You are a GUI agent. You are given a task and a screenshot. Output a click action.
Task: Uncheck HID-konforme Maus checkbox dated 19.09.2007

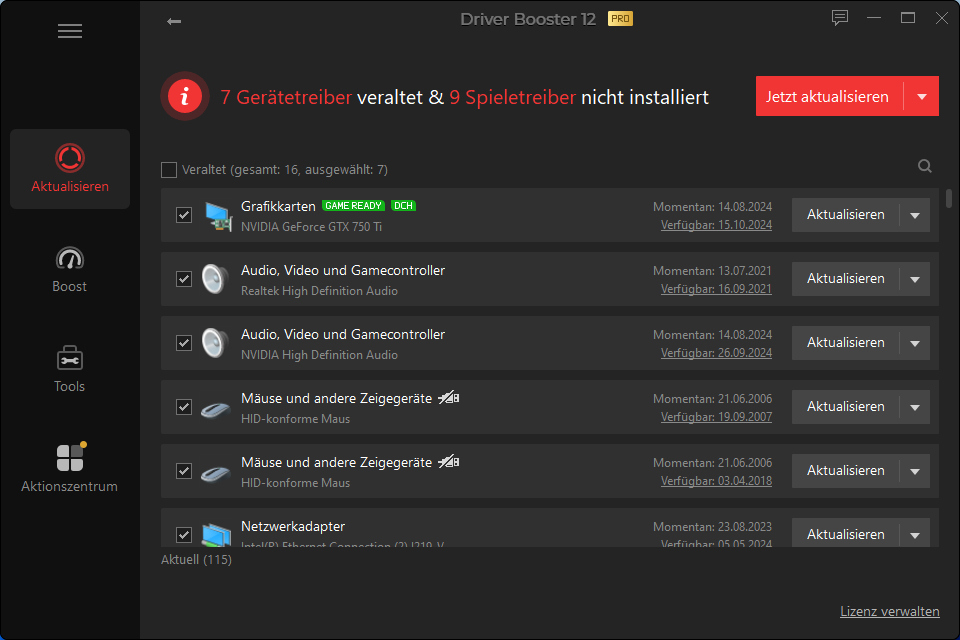pos(184,407)
